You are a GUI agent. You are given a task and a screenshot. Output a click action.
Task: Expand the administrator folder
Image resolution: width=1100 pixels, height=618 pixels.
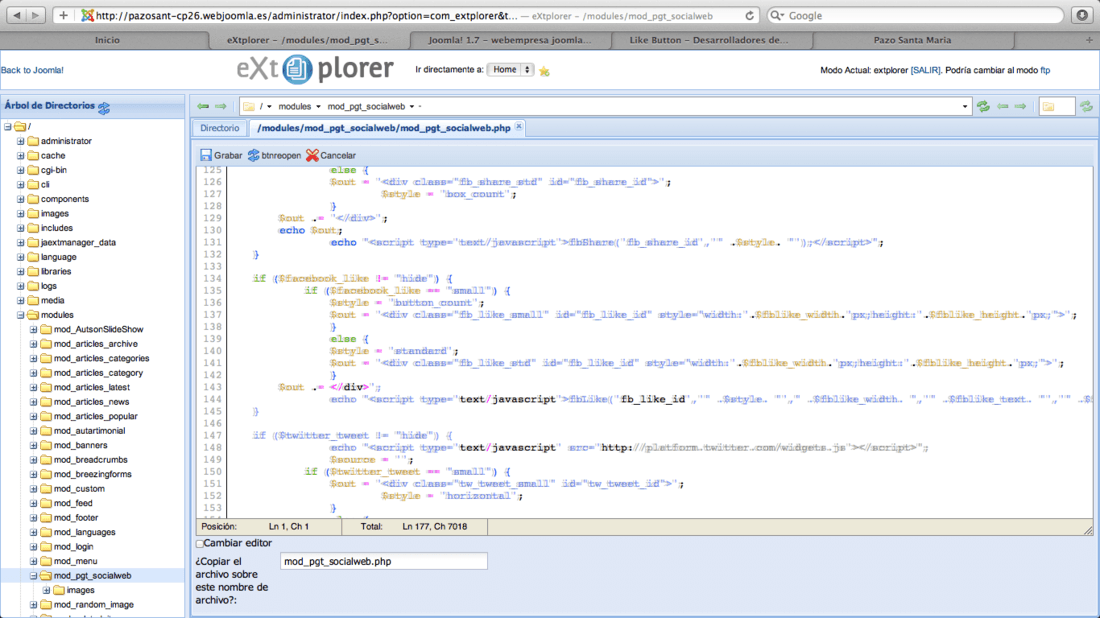pos(20,141)
